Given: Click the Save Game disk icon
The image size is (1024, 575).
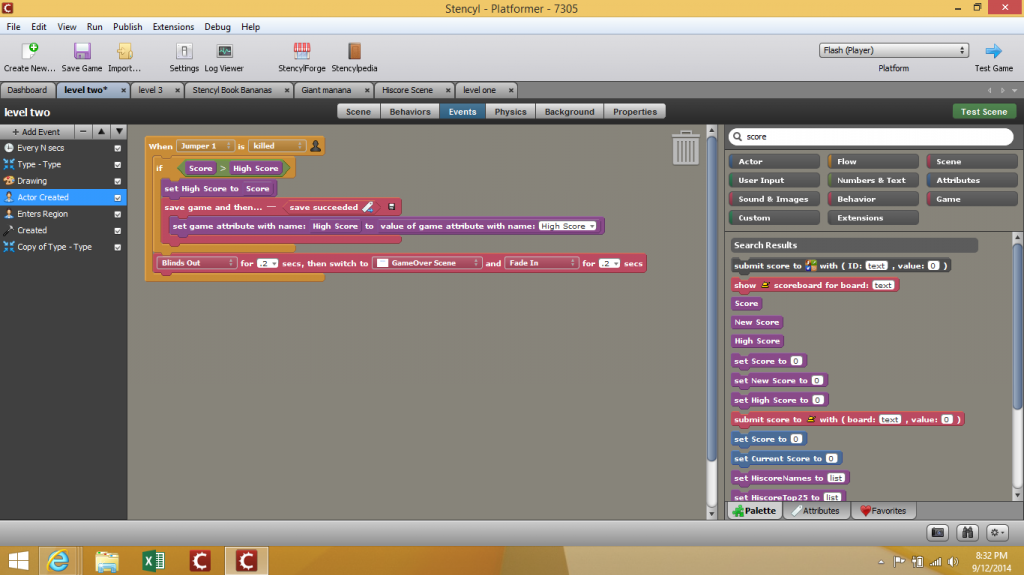Looking at the screenshot, I should point(82,51).
